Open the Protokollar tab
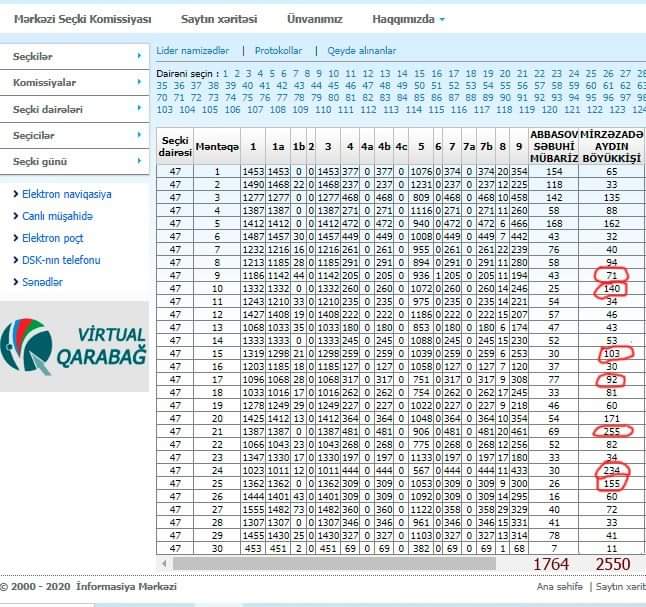This screenshot has height=607, width=646. click(278, 51)
